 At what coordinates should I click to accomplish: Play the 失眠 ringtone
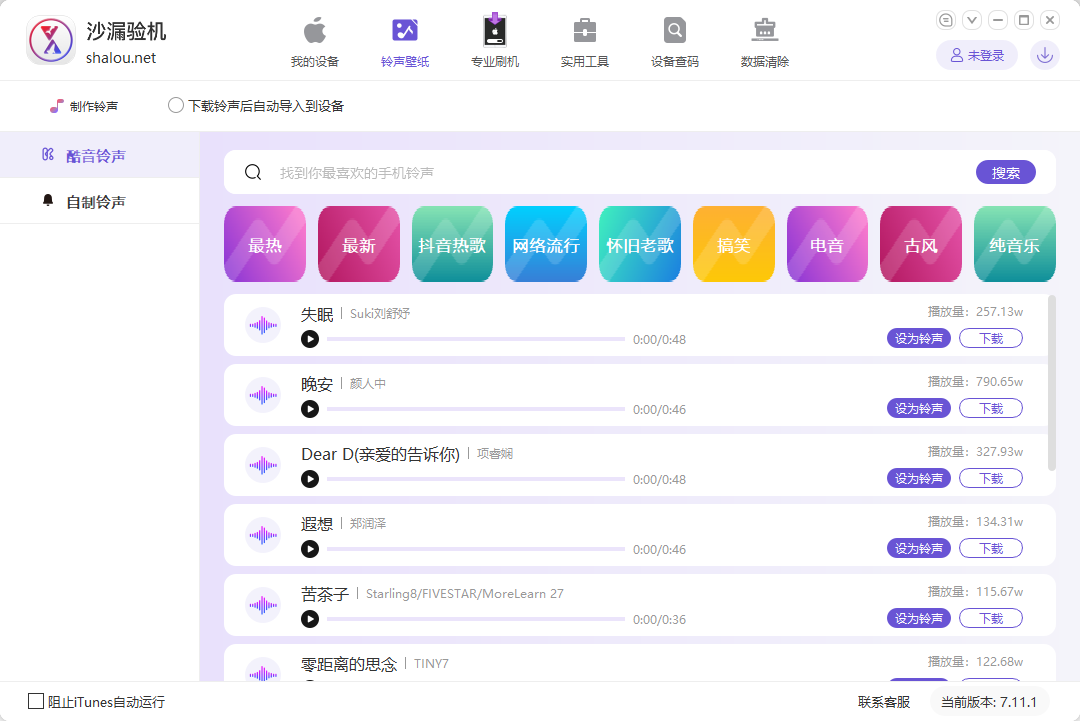[310, 339]
